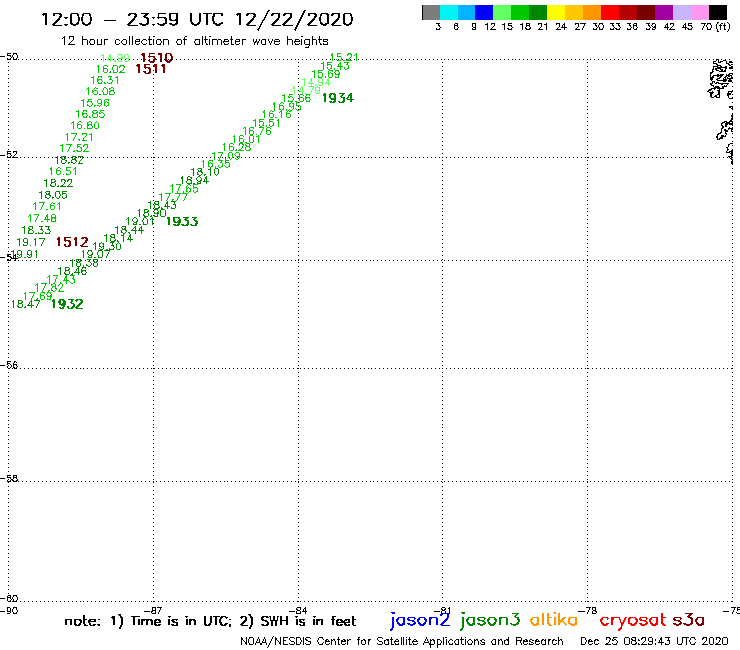
Task: Select wave height reading 16.08
Action: click(100, 92)
